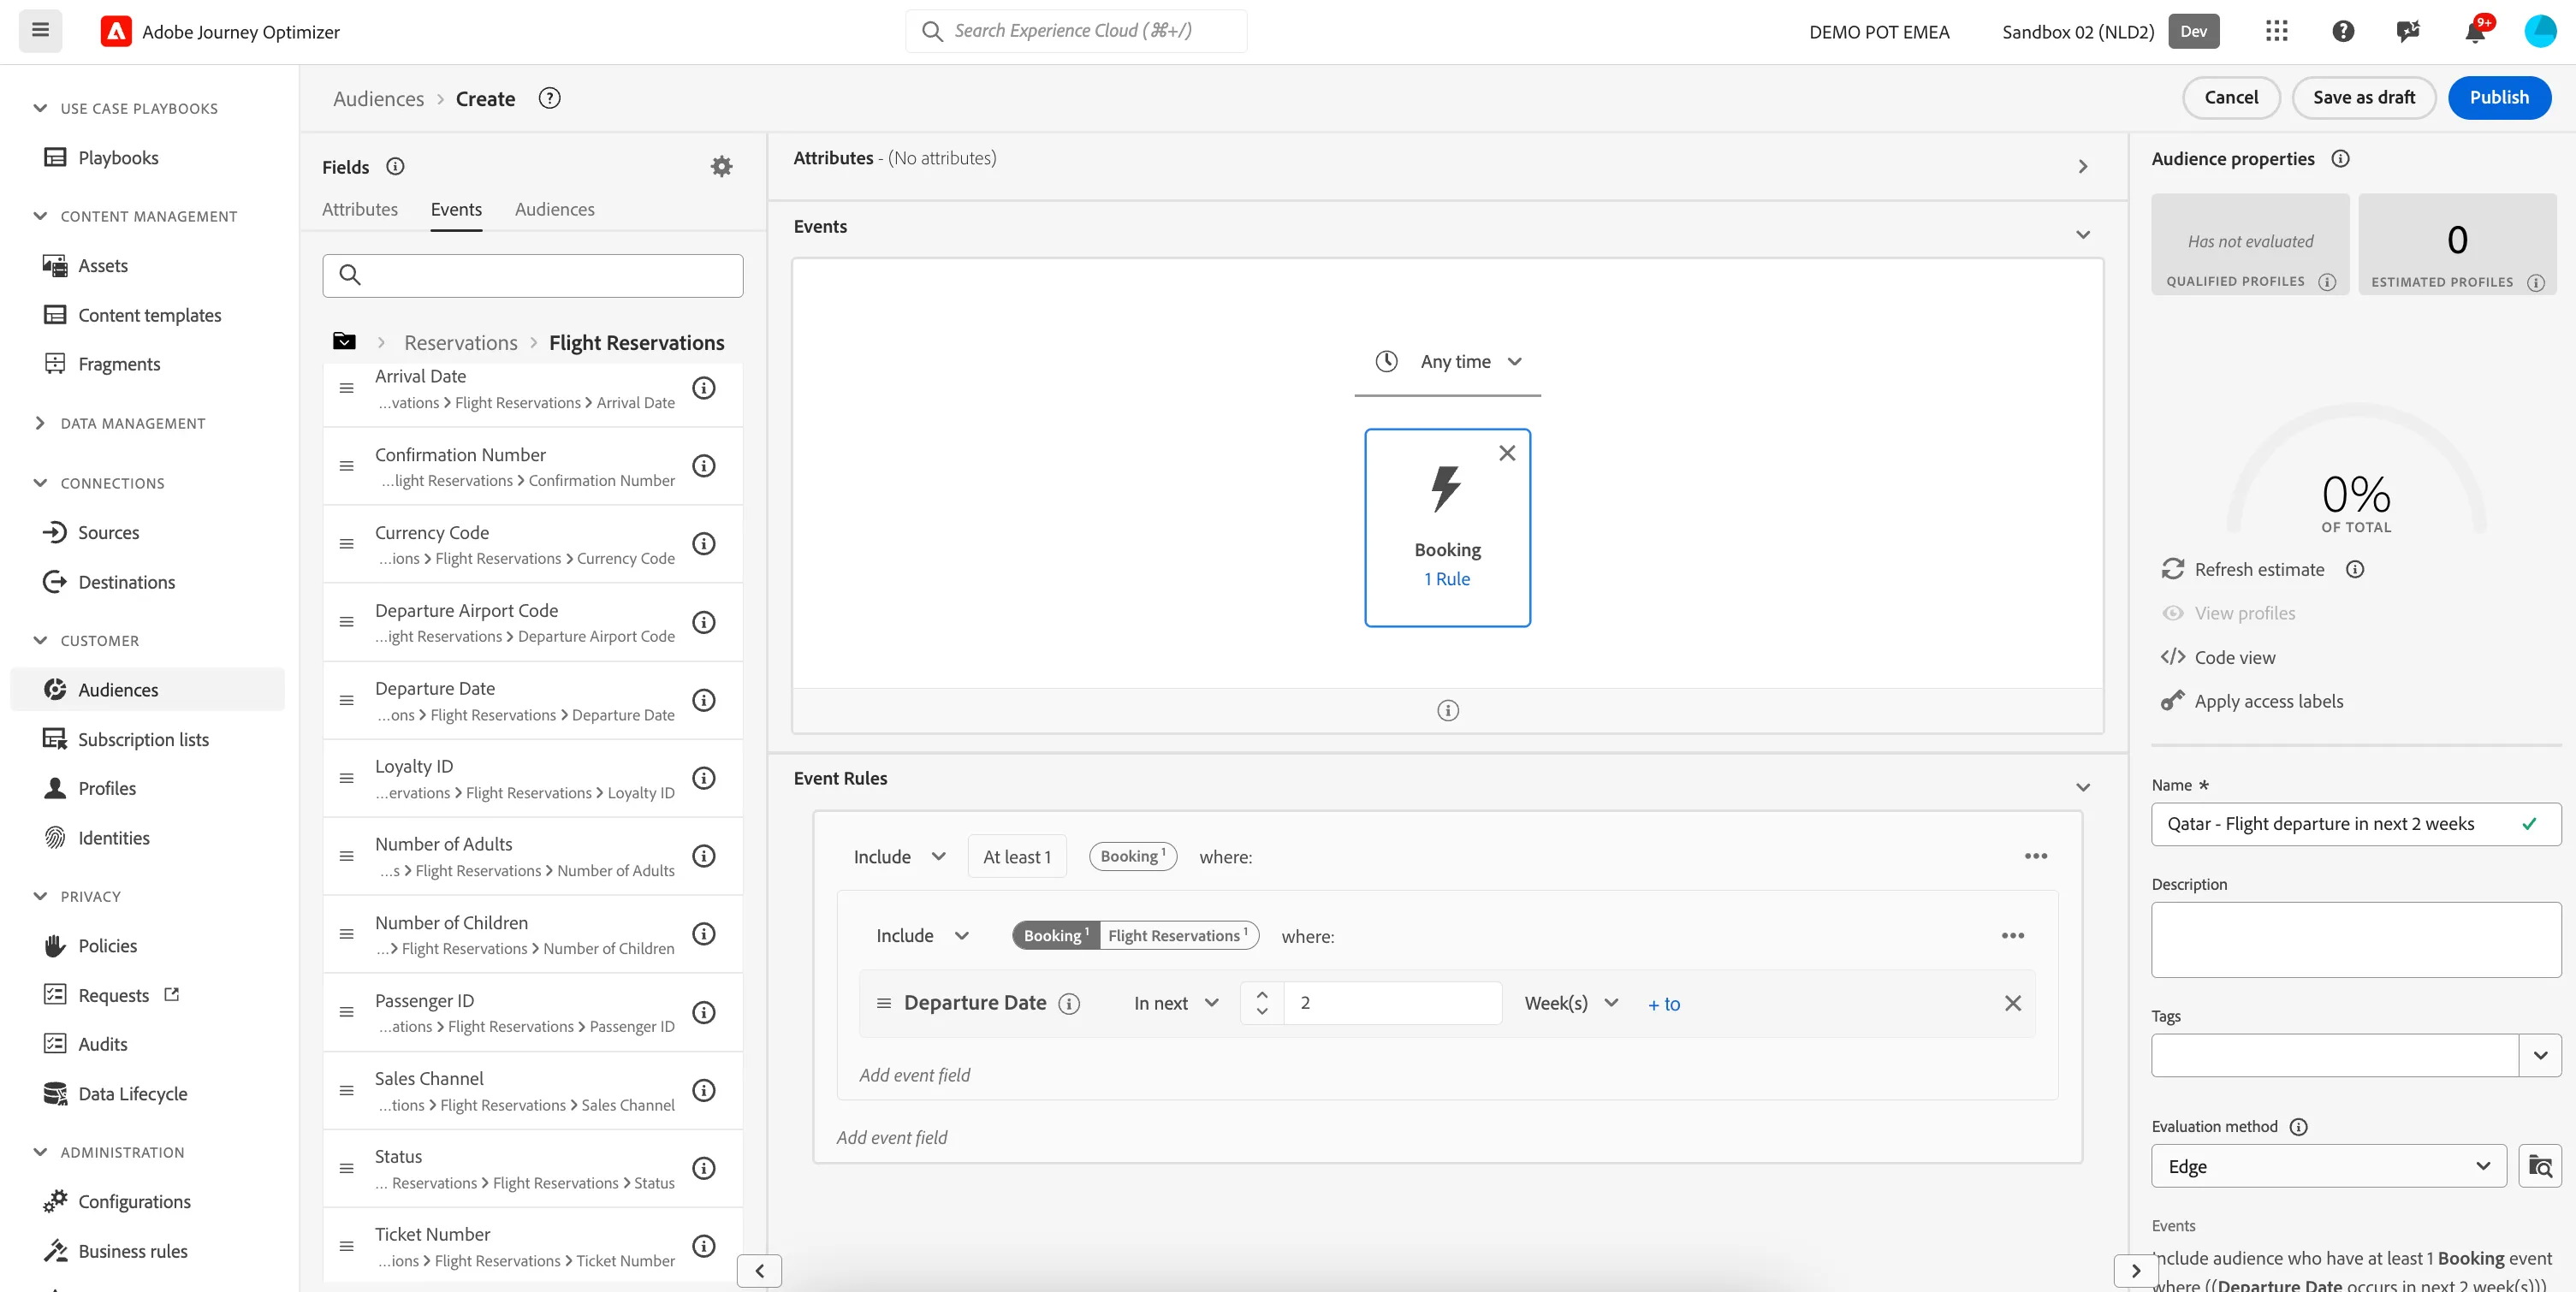The width and height of the screenshot is (2576, 1292).
Task: Click the Description text area
Action: coord(2356,940)
